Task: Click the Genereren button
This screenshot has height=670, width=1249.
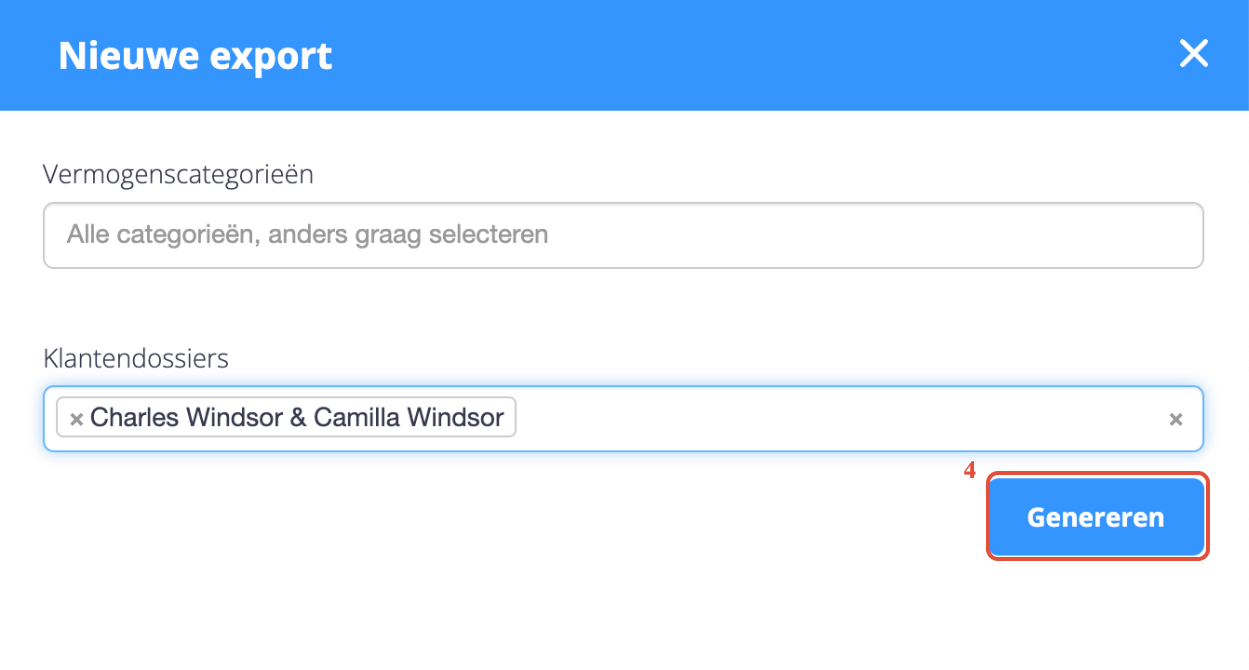Action: tap(1096, 517)
